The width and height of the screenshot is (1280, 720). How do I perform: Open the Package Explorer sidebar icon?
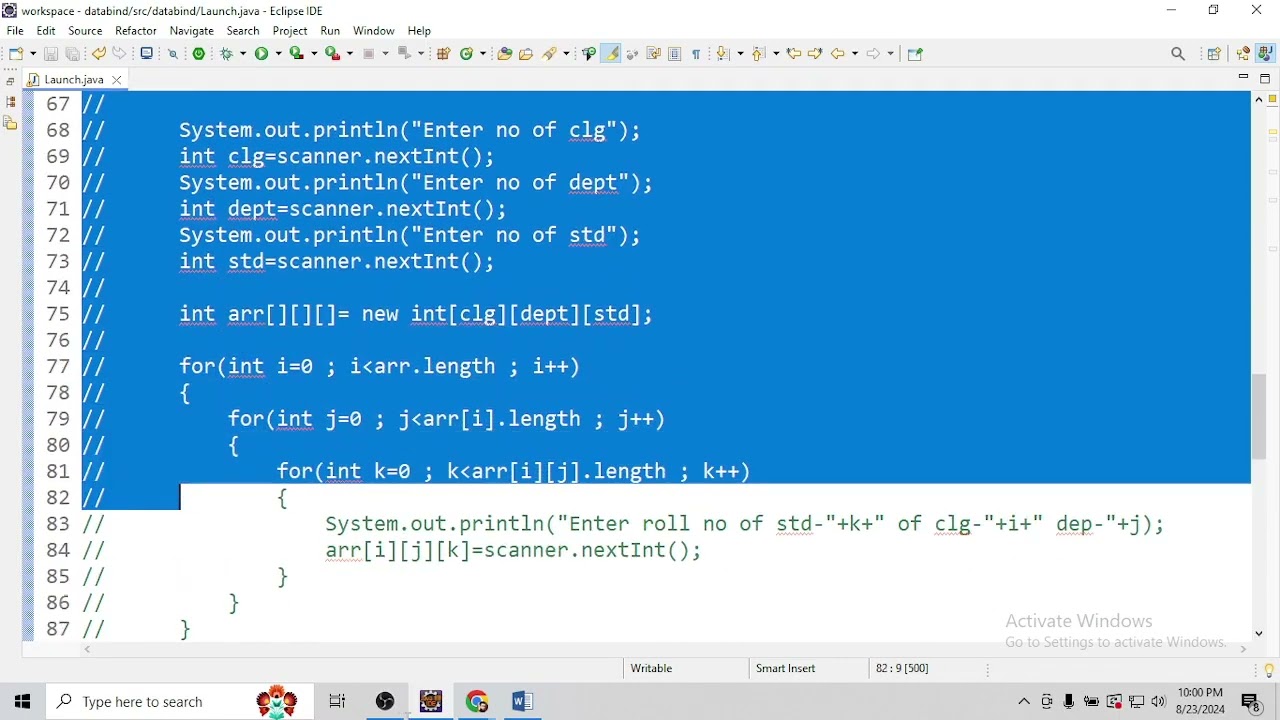pos(10,102)
